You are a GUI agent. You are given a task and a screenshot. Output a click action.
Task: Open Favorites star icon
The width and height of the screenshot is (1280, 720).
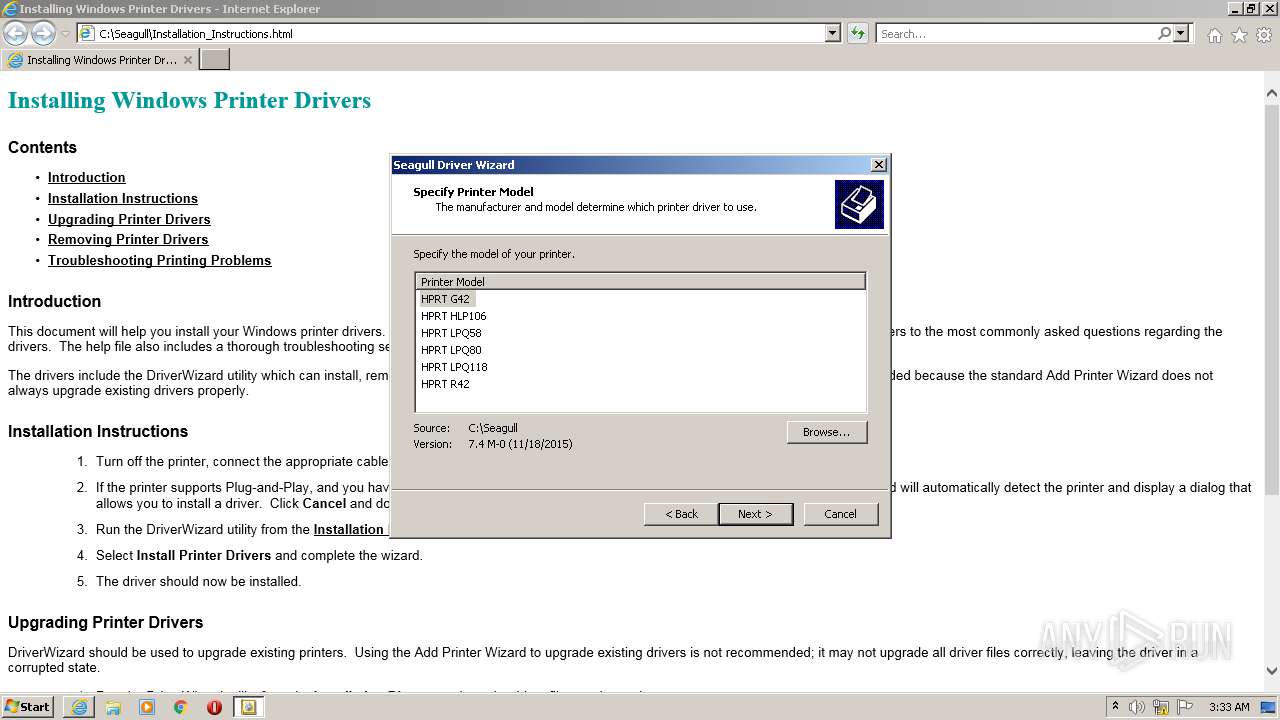(1239, 35)
